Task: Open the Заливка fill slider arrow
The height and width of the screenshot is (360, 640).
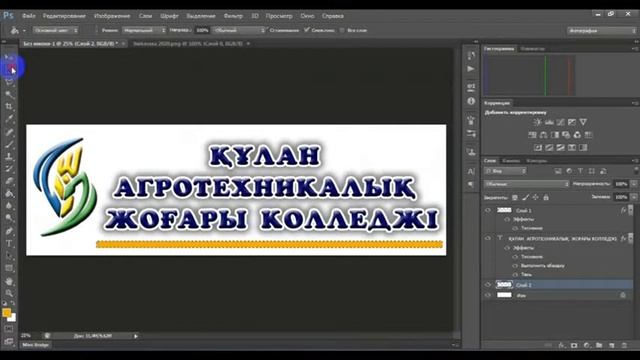Action: (x=634, y=197)
